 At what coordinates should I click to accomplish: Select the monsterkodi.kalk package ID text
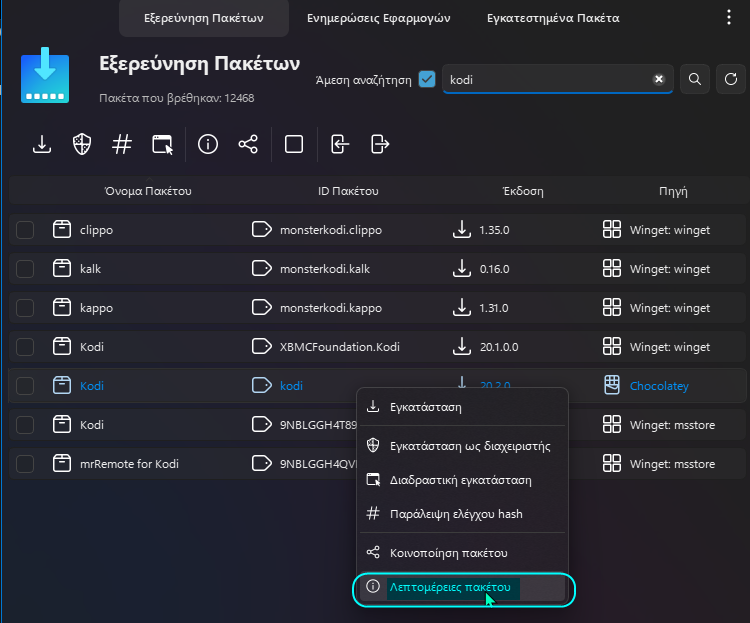click(325, 269)
